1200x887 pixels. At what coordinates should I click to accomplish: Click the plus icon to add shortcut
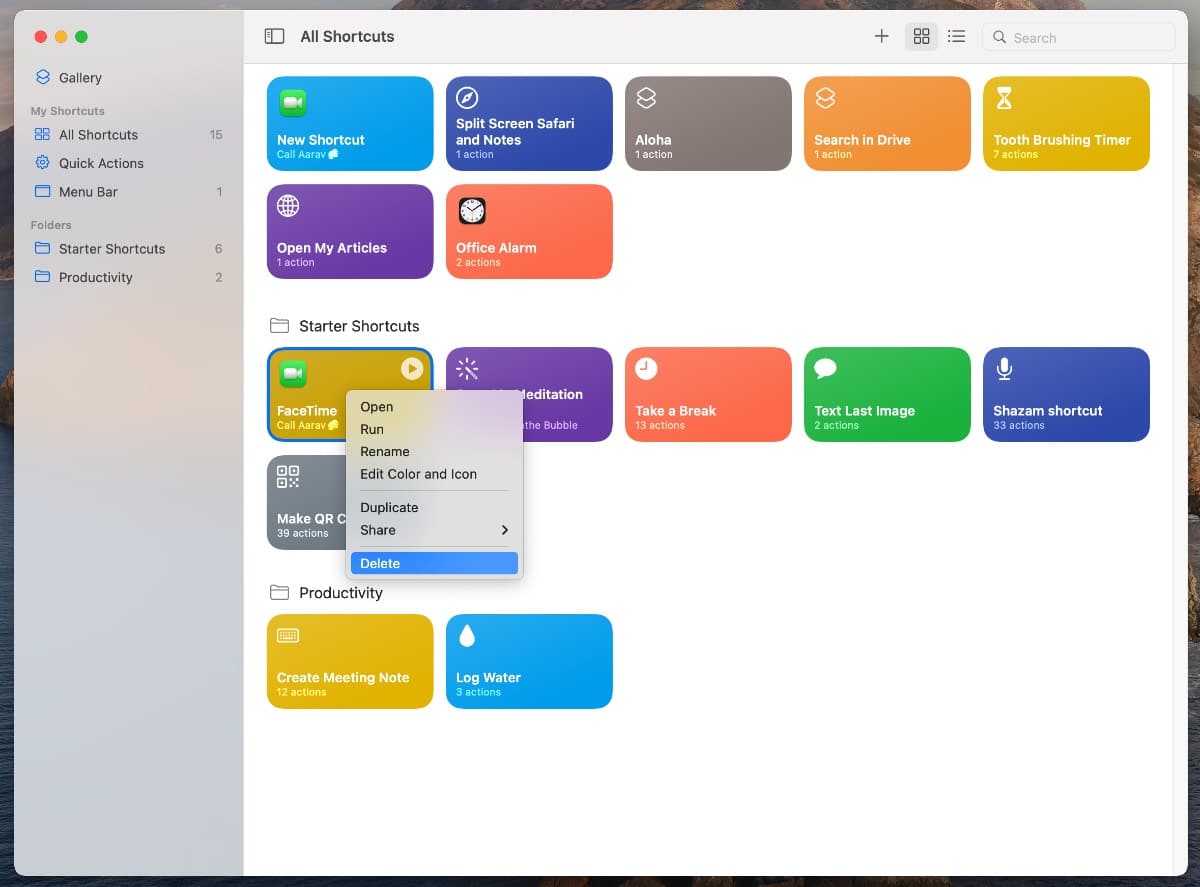(x=881, y=37)
